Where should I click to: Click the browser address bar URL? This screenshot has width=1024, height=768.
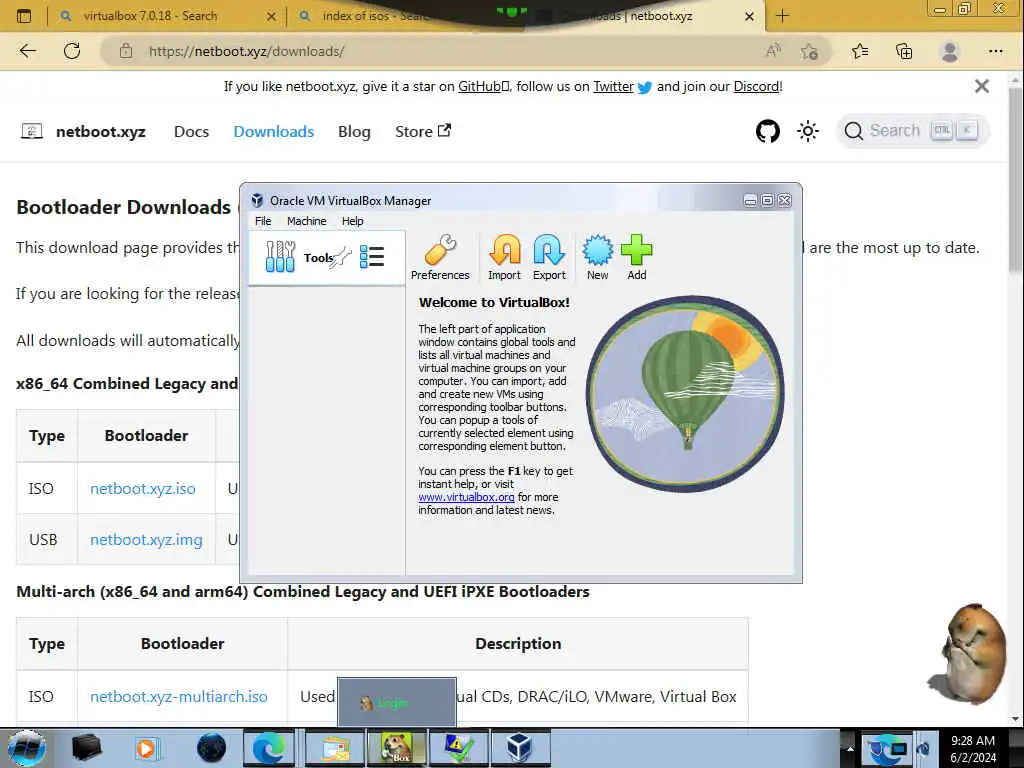coord(246,51)
